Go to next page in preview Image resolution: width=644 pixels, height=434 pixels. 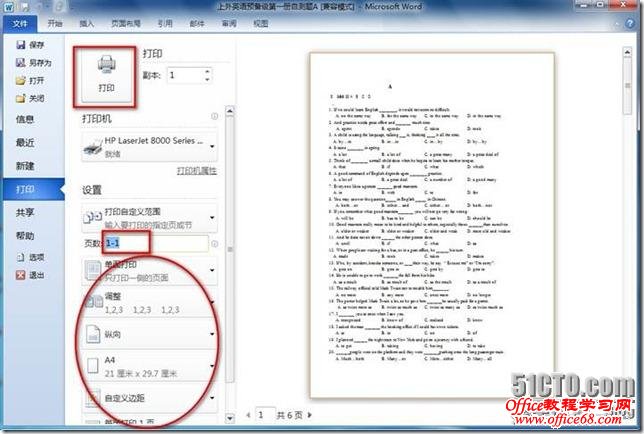[310, 415]
